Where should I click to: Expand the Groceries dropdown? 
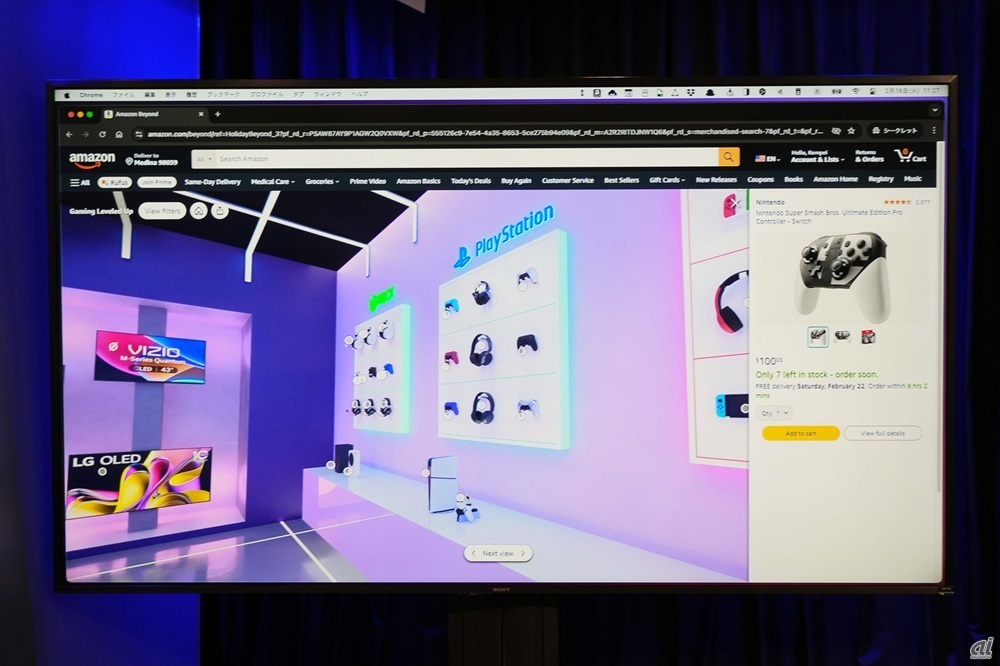[x=322, y=182]
